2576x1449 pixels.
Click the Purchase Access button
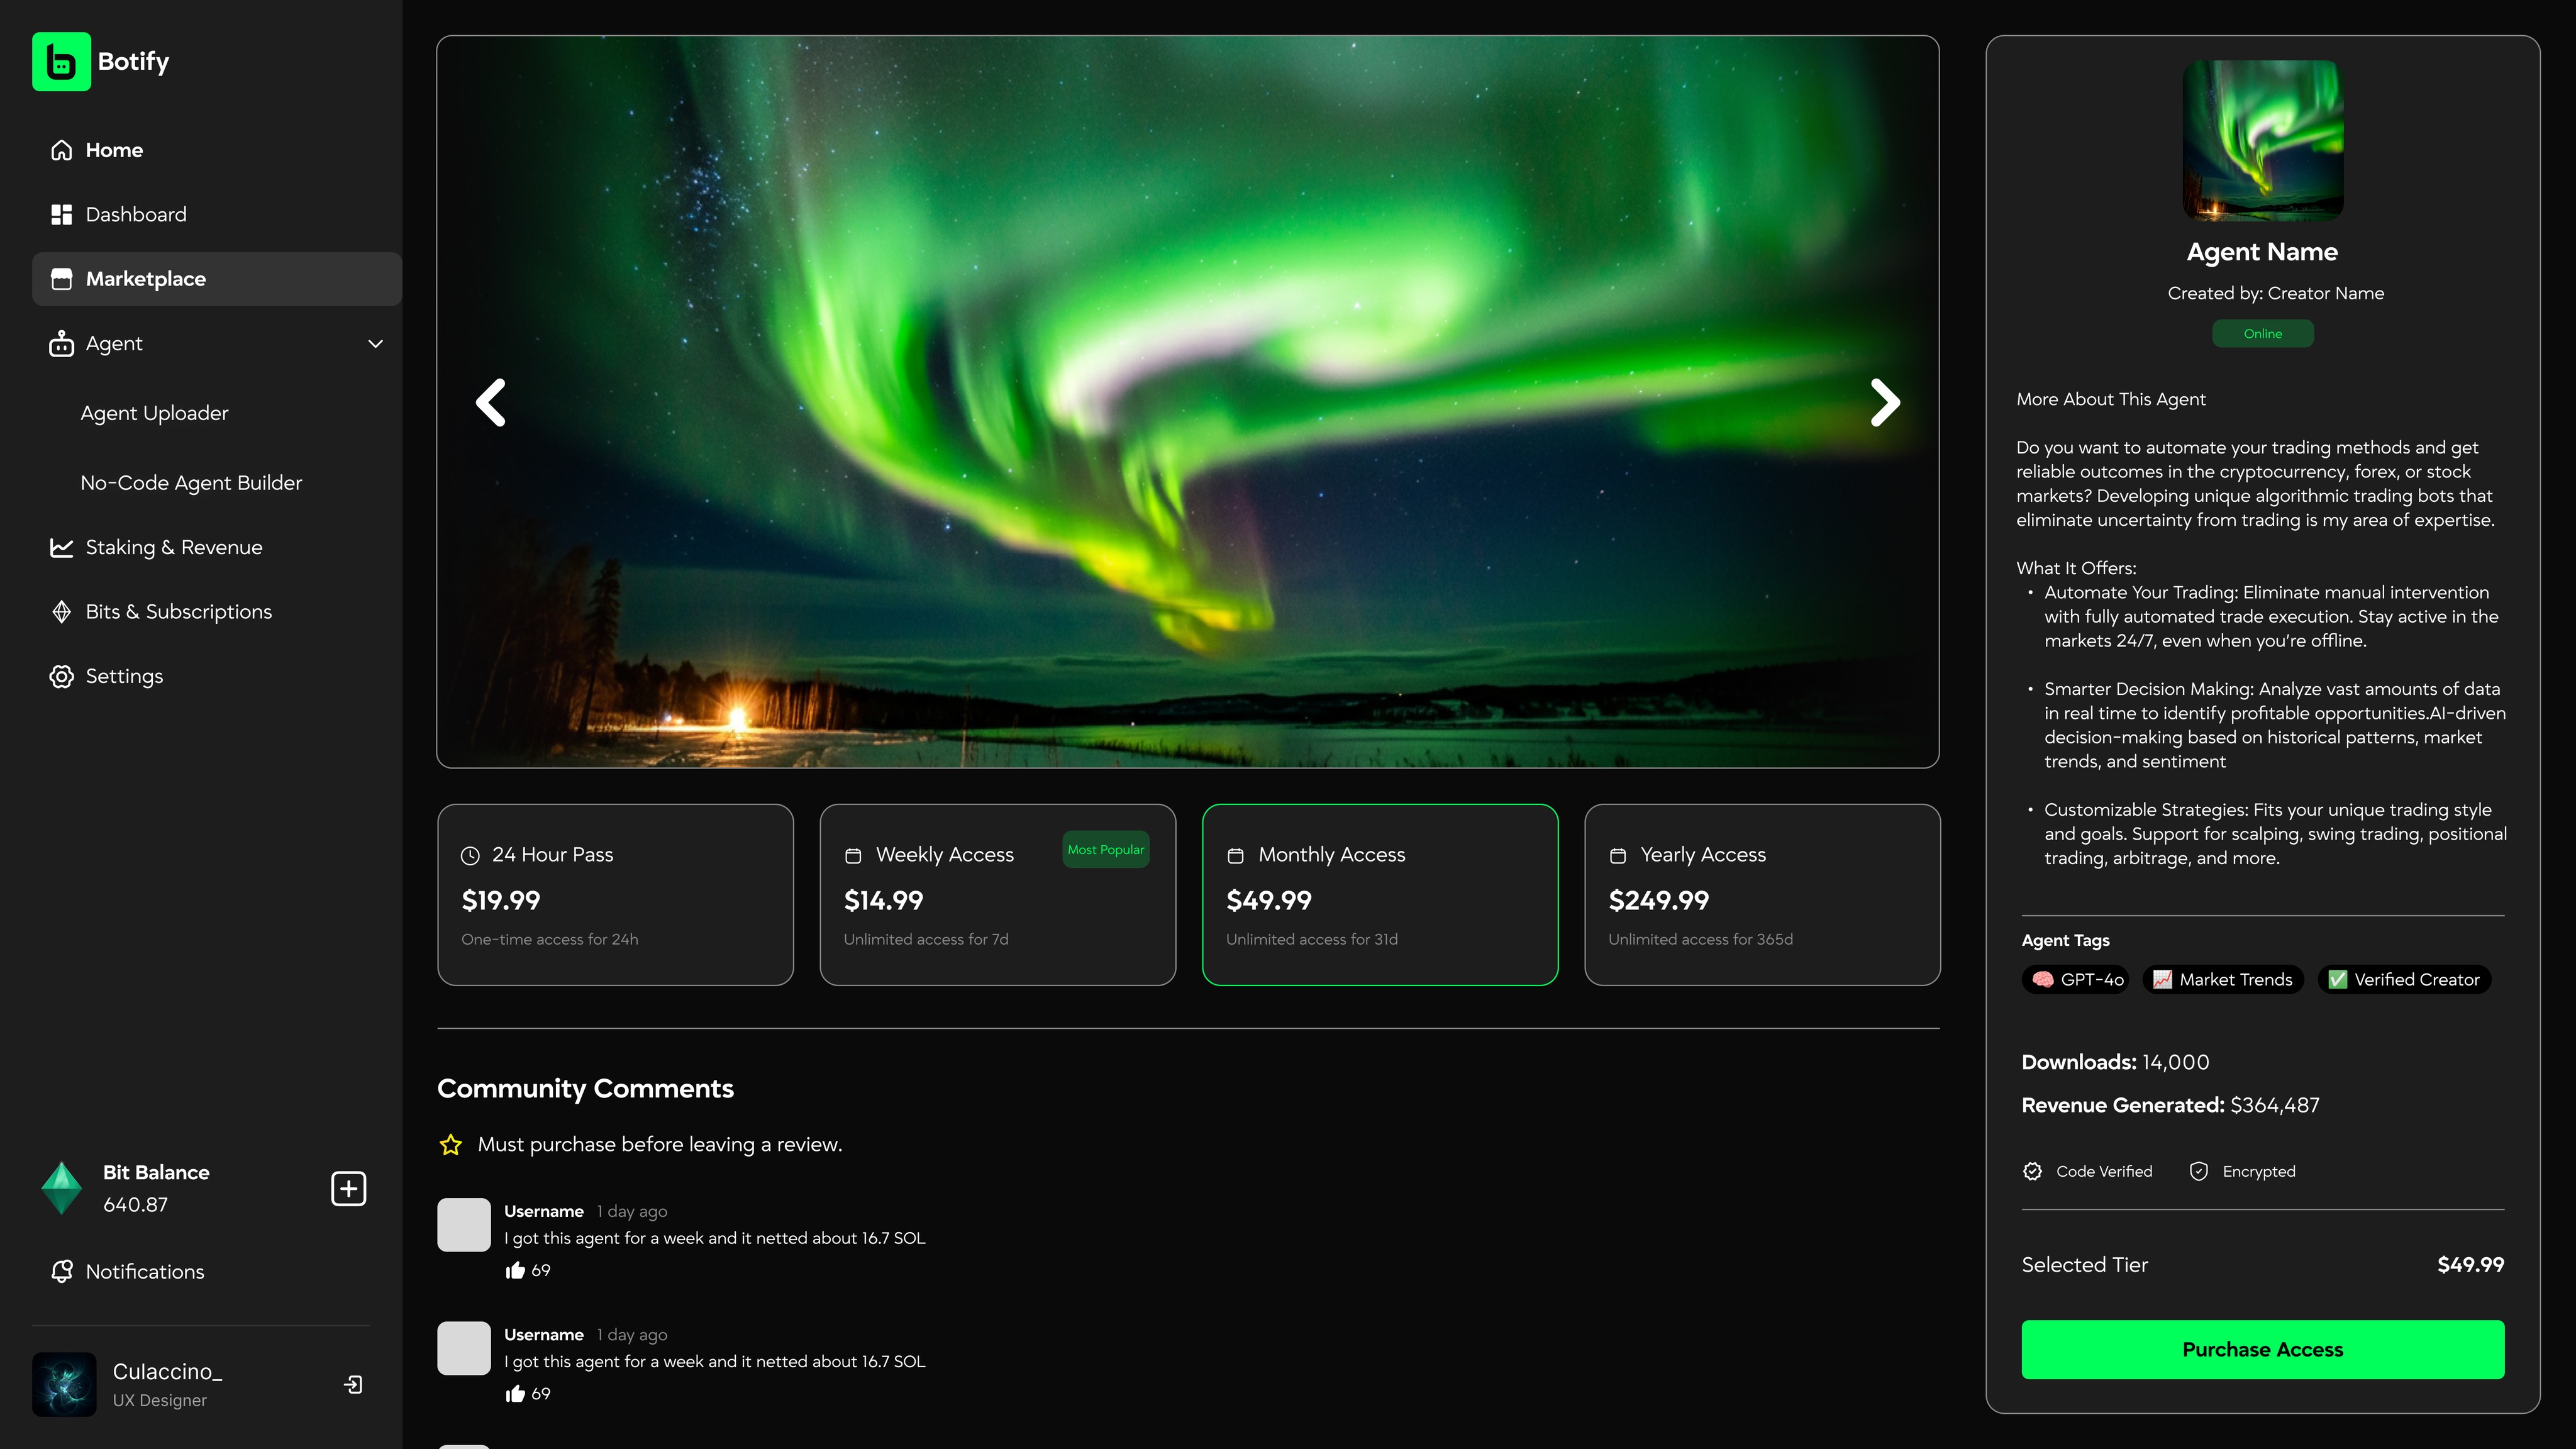coord(2262,1349)
